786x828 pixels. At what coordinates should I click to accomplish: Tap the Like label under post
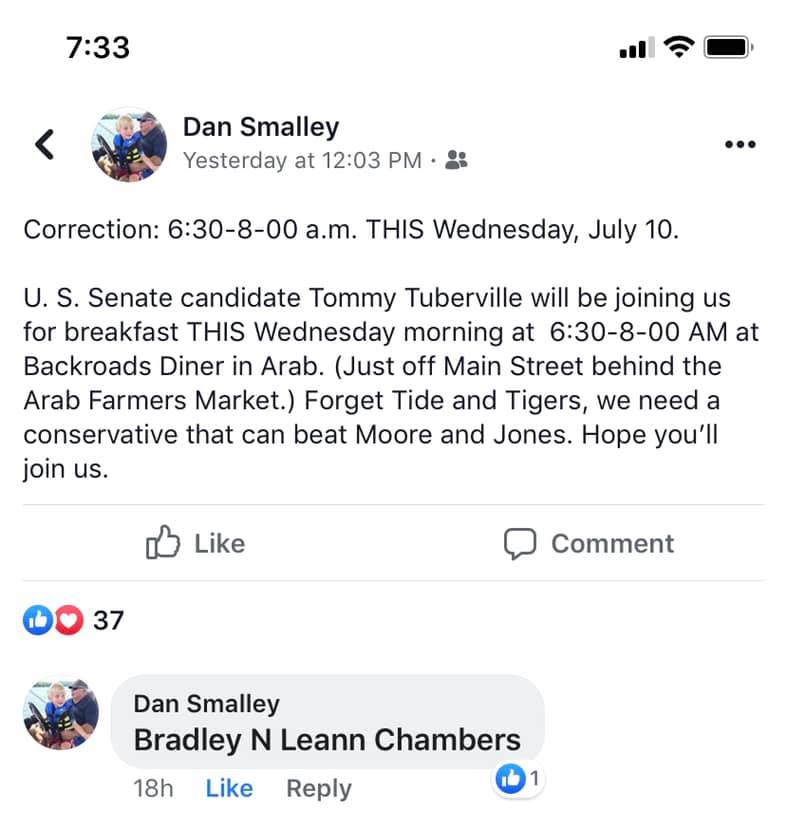click(x=220, y=543)
